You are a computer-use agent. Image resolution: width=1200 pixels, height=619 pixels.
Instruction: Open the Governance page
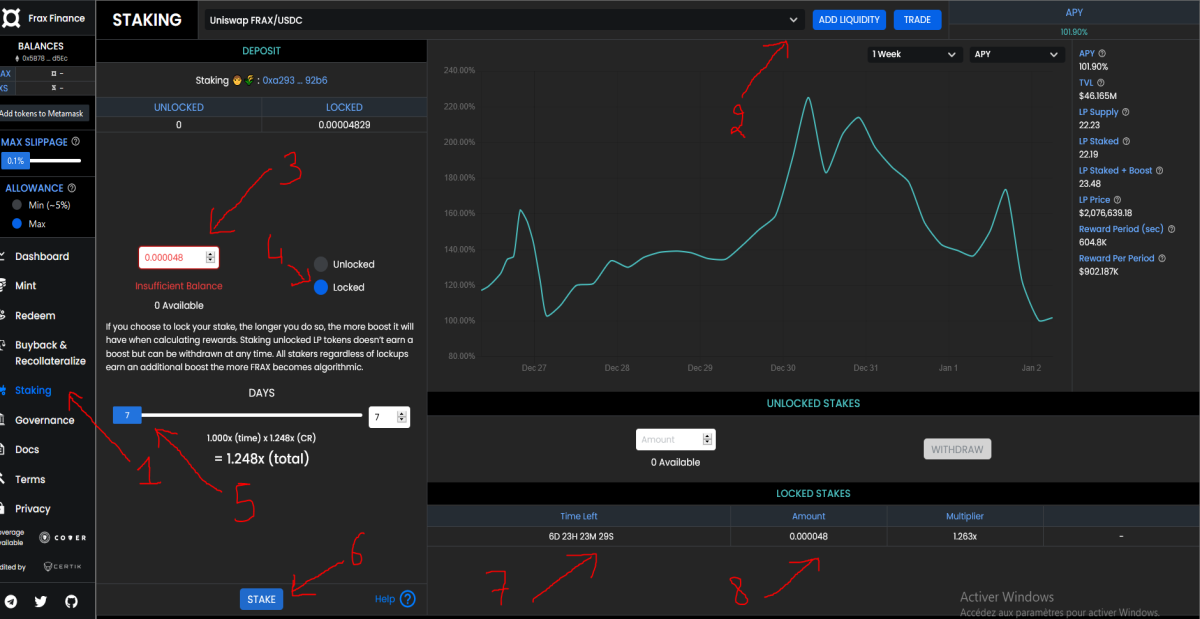[45, 421]
